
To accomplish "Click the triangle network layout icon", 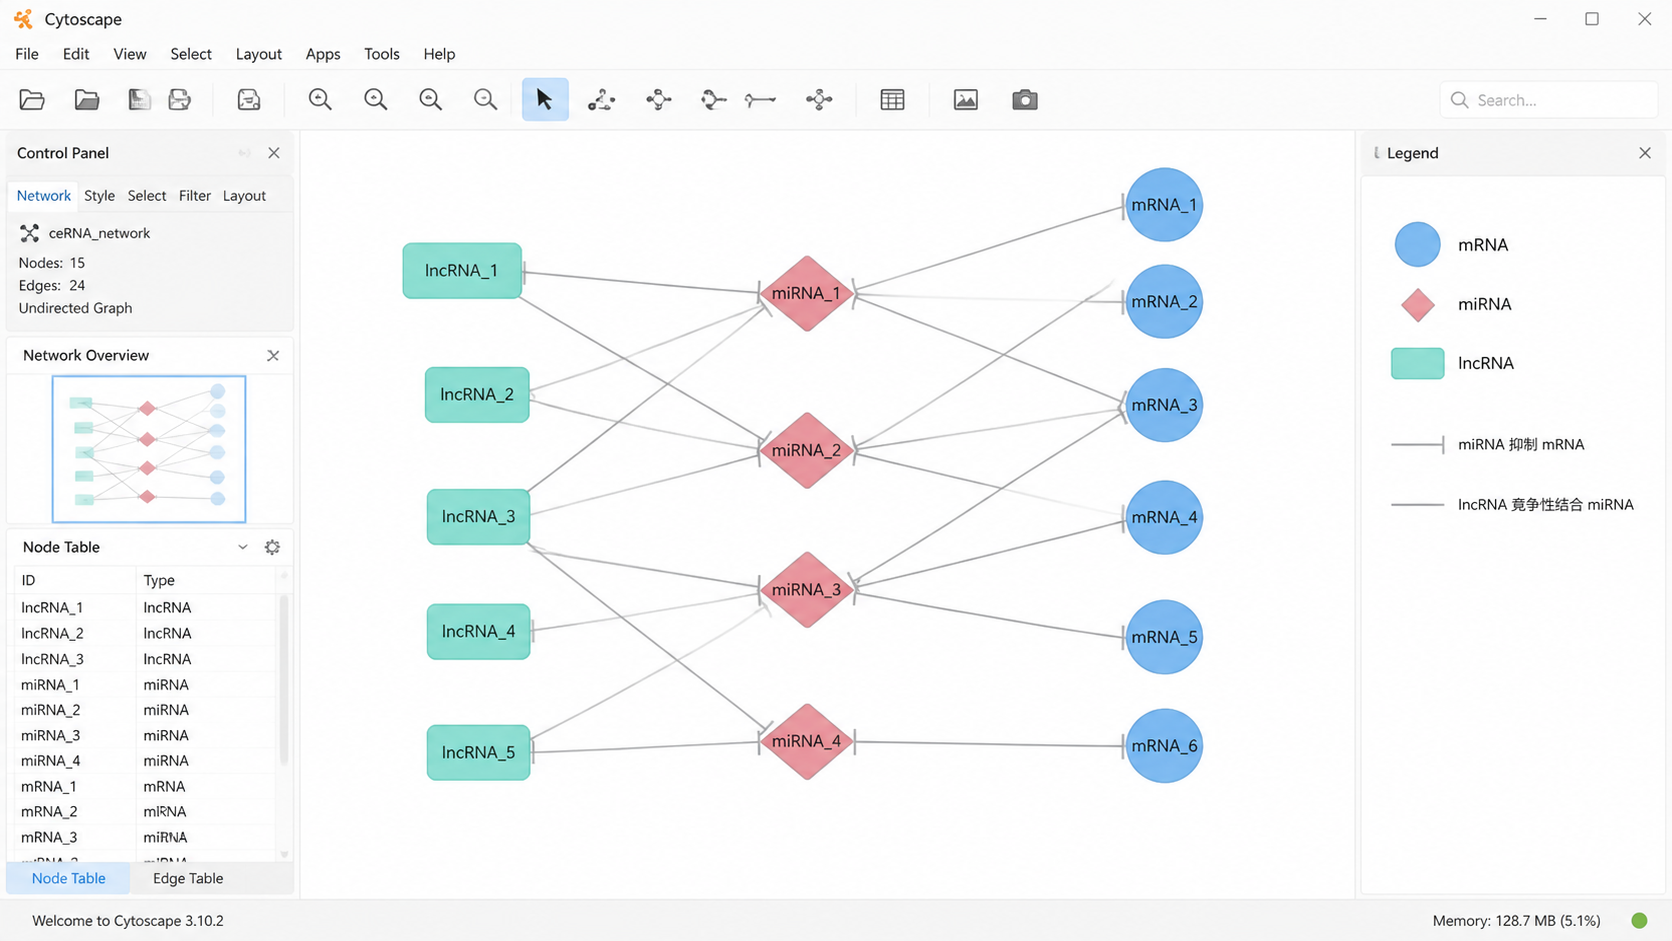I will click(x=601, y=100).
